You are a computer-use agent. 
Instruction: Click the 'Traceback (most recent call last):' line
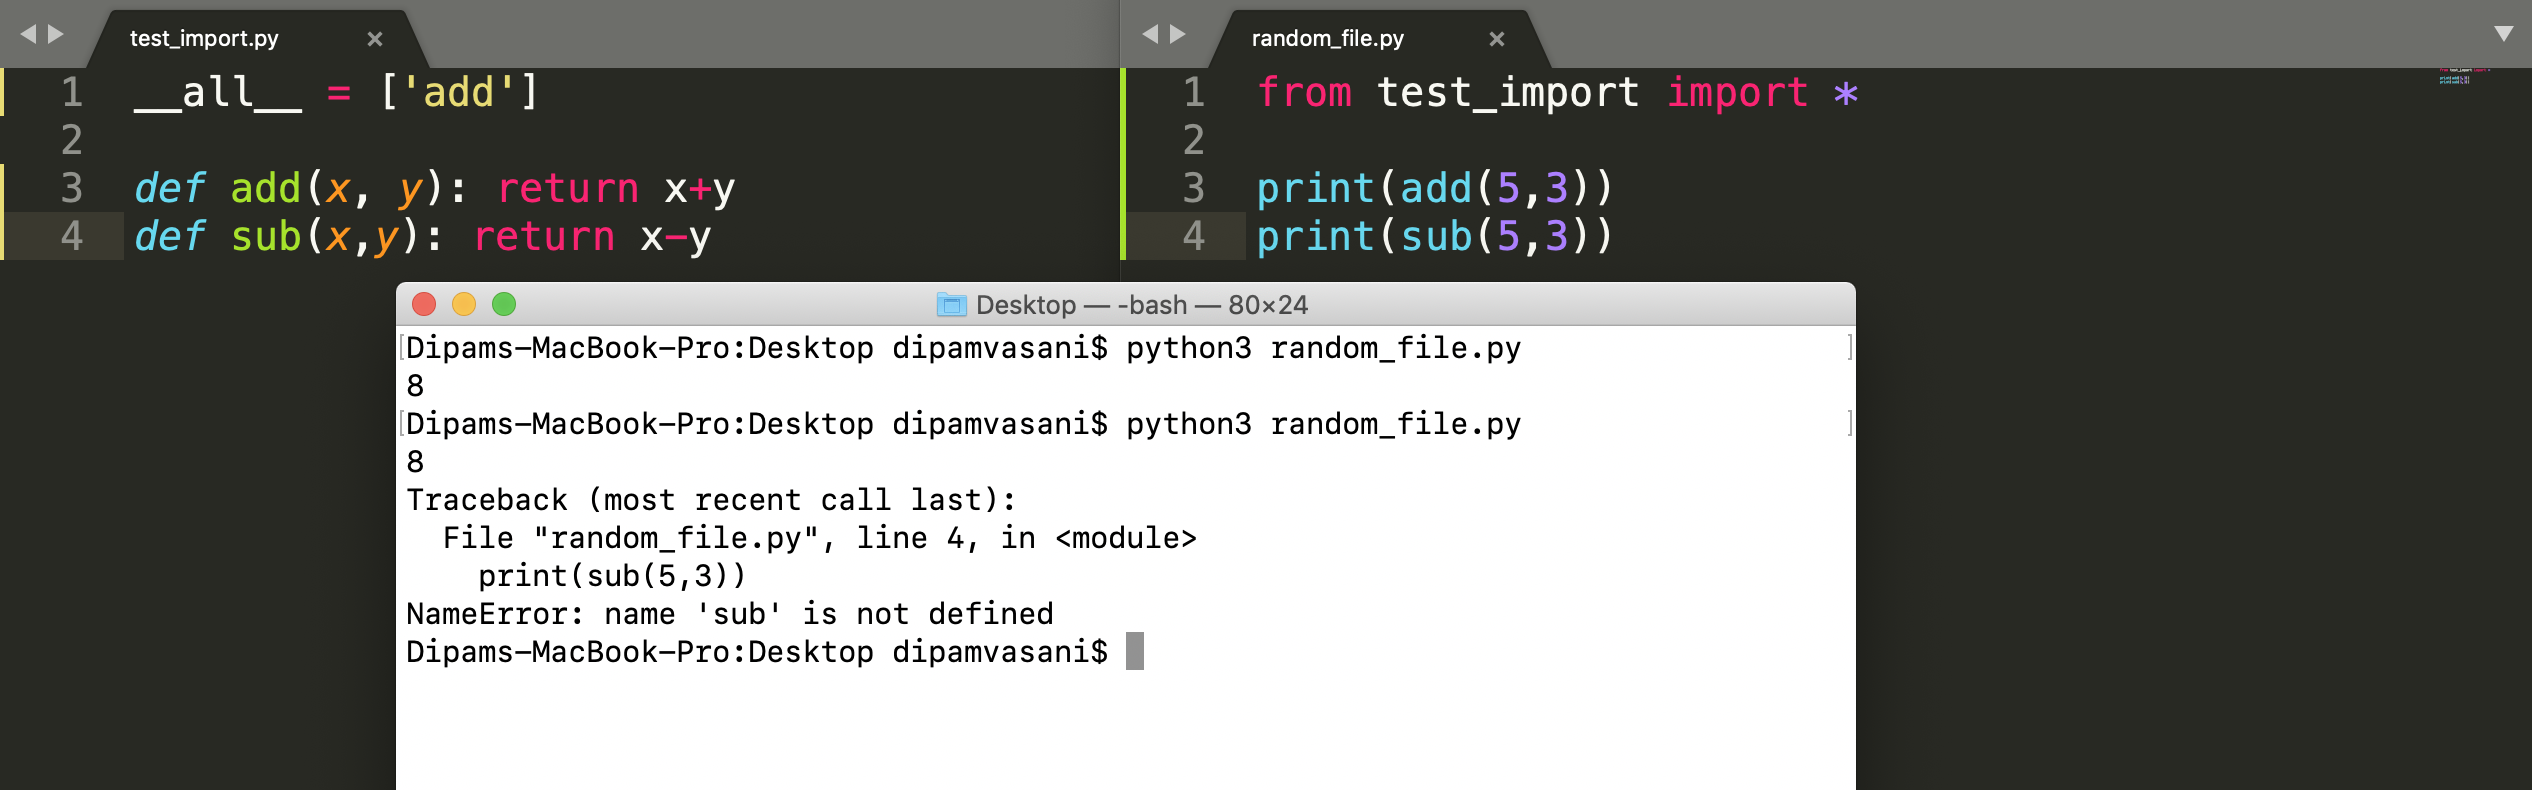coord(711,500)
